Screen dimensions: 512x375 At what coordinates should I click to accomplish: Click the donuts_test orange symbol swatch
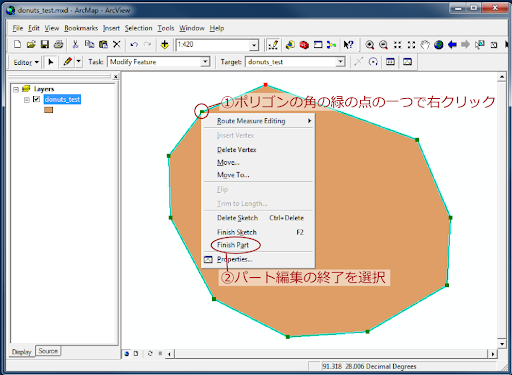tap(49, 110)
